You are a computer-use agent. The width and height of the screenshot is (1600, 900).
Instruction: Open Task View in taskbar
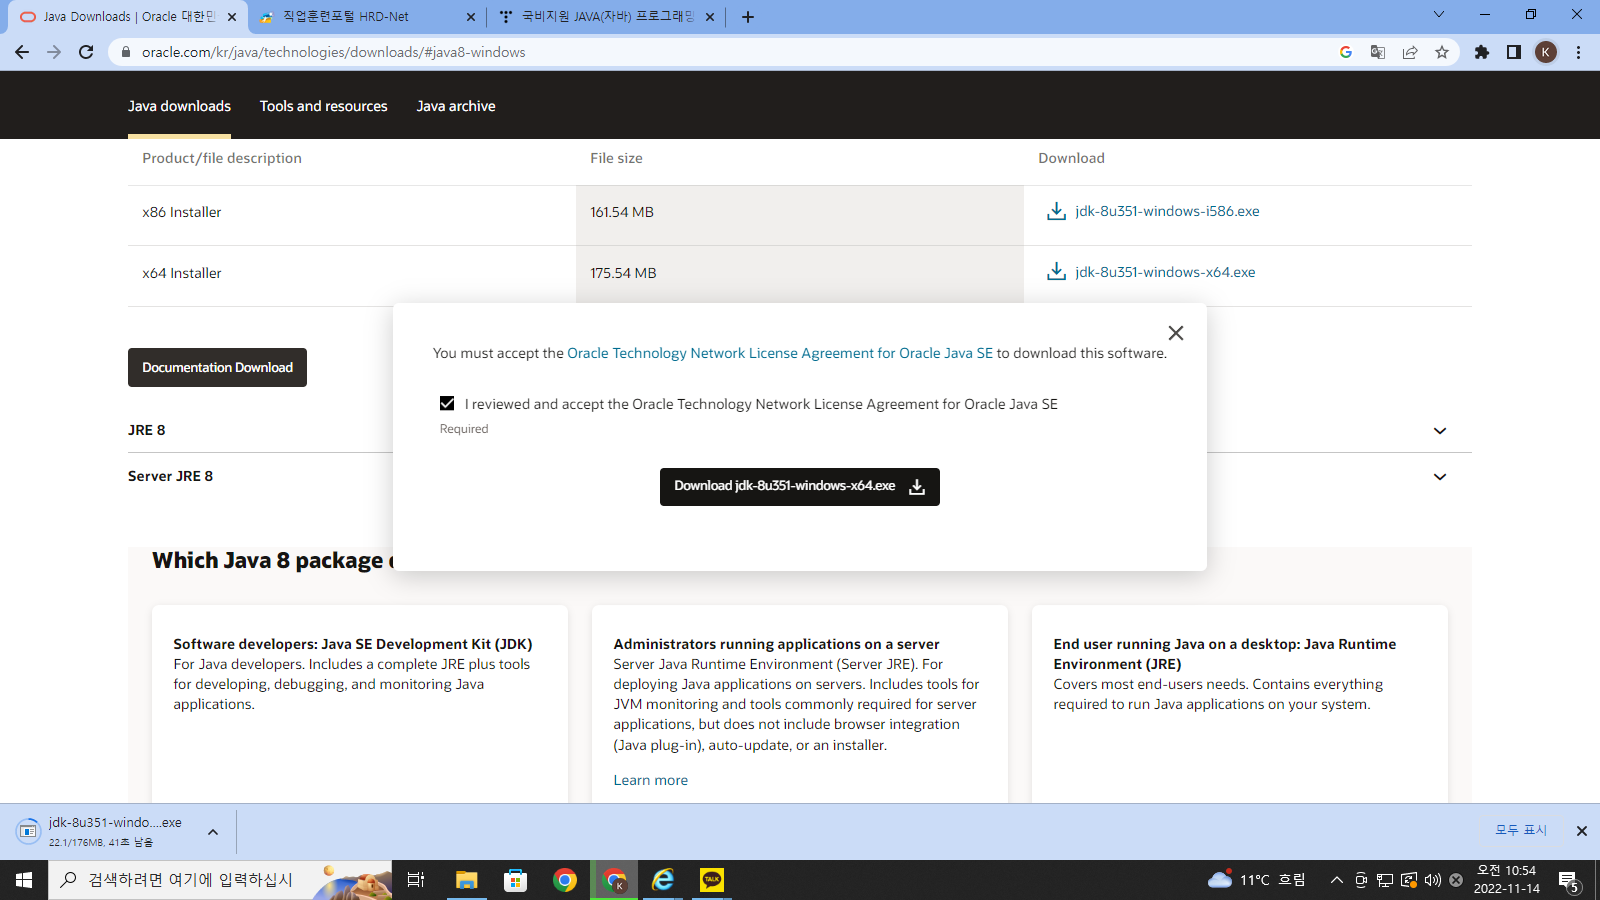[416, 880]
